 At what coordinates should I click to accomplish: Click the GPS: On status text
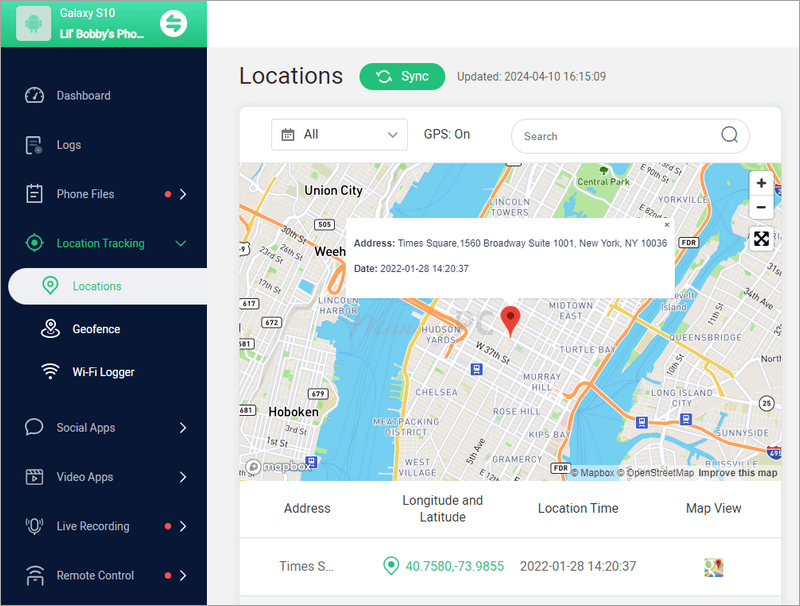click(x=447, y=134)
